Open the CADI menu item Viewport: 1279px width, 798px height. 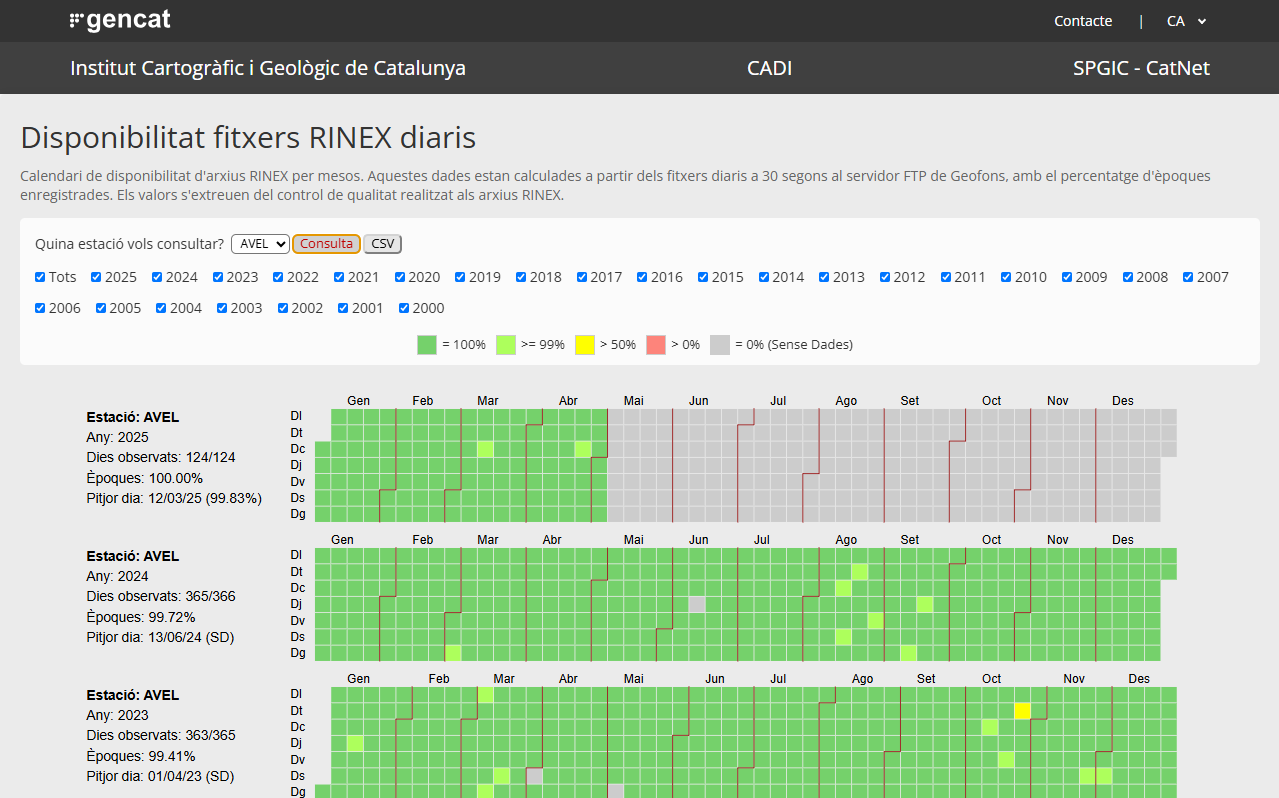point(769,68)
